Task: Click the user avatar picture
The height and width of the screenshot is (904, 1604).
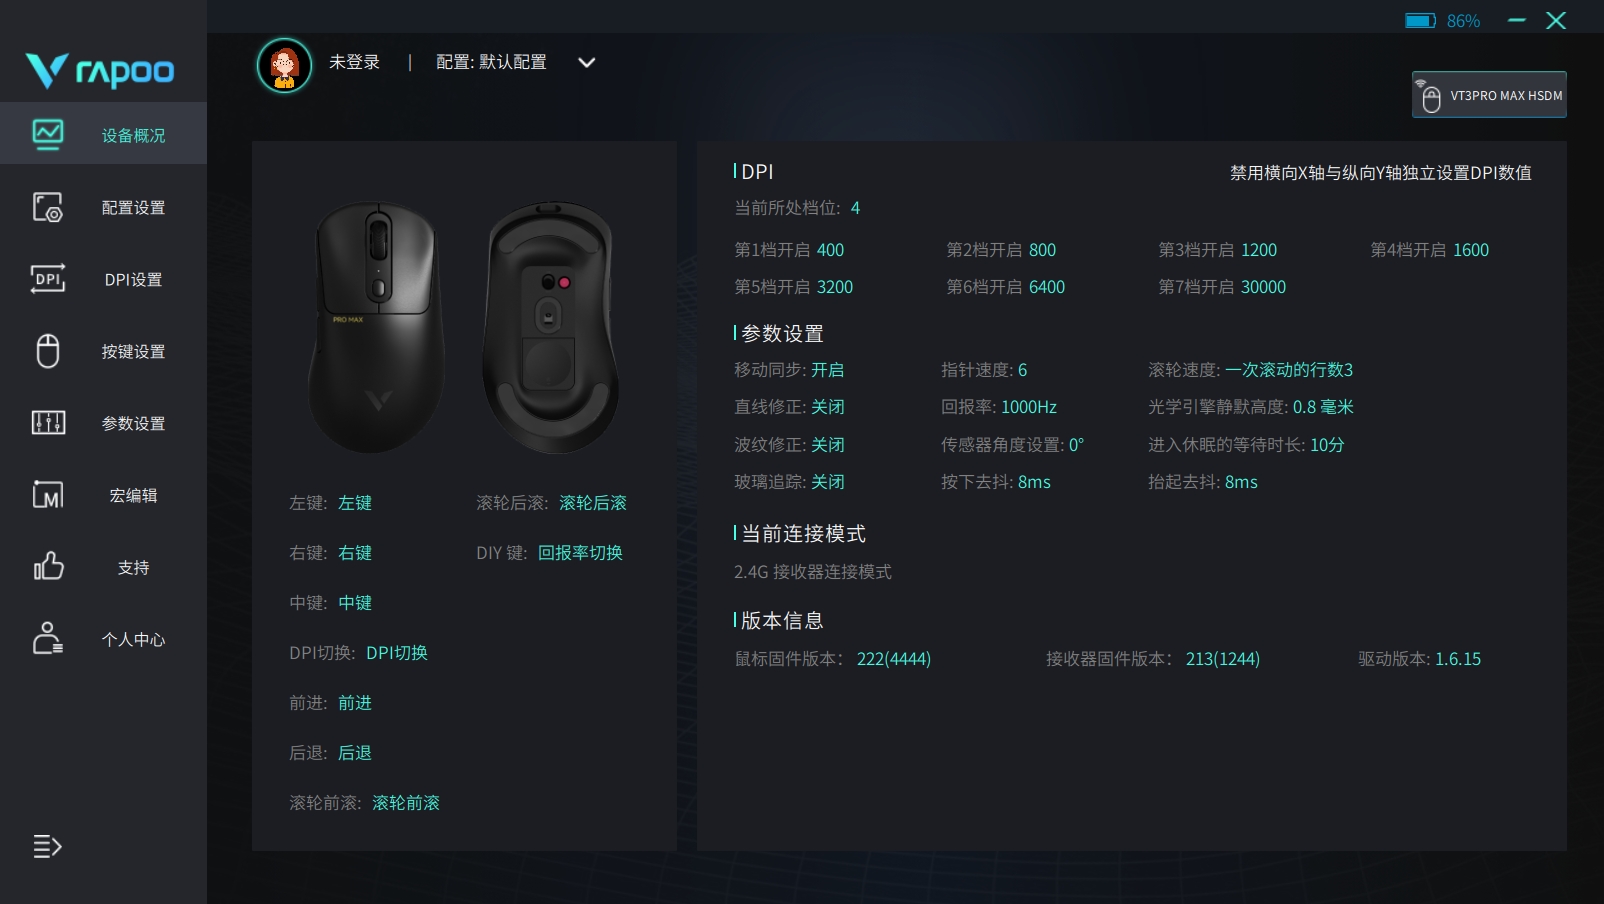Action: click(285, 65)
